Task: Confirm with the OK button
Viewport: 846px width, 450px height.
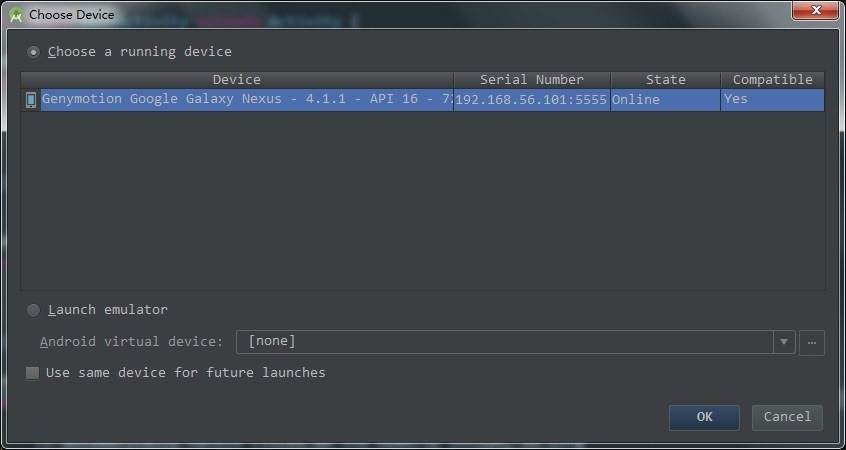Action: coord(704,417)
